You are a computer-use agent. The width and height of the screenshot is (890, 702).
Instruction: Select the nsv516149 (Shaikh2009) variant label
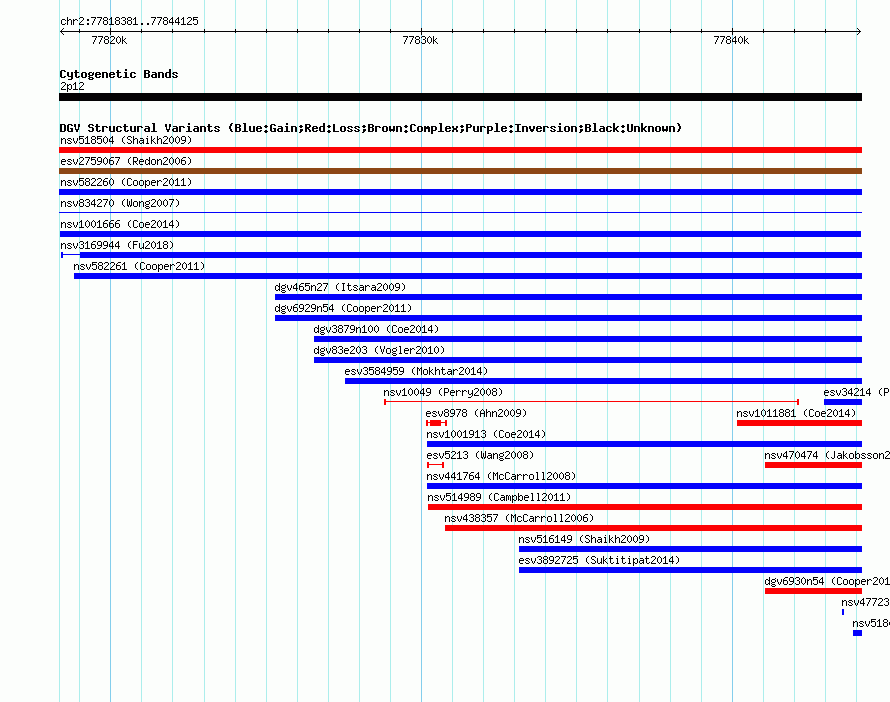(x=584, y=539)
